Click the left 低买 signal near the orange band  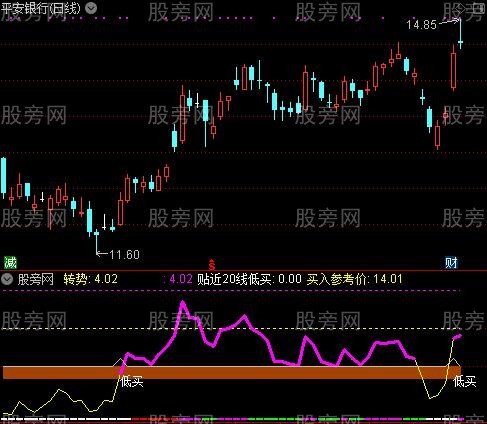point(132,381)
